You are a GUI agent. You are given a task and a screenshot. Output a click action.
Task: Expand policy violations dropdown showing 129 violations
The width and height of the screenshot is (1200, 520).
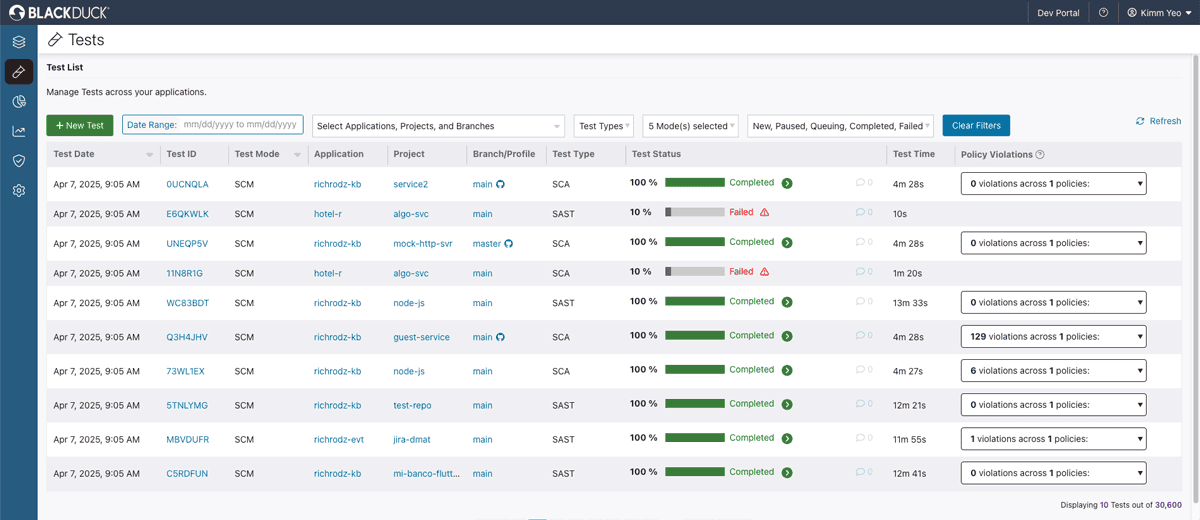pyautogui.click(x=1053, y=337)
